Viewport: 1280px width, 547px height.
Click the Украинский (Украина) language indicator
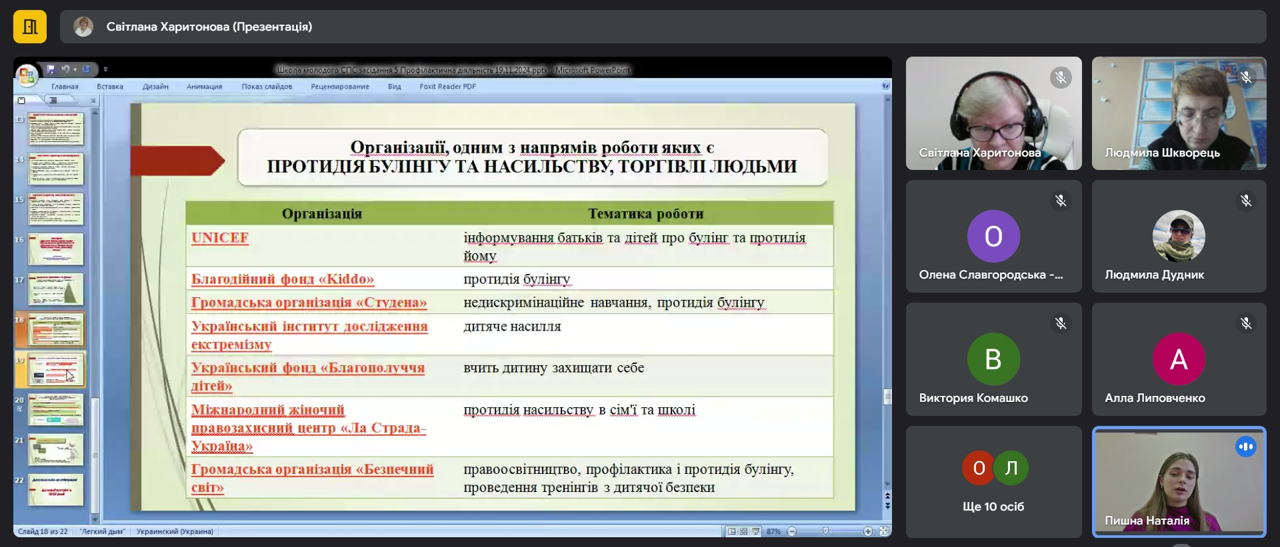tap(175, 531)
